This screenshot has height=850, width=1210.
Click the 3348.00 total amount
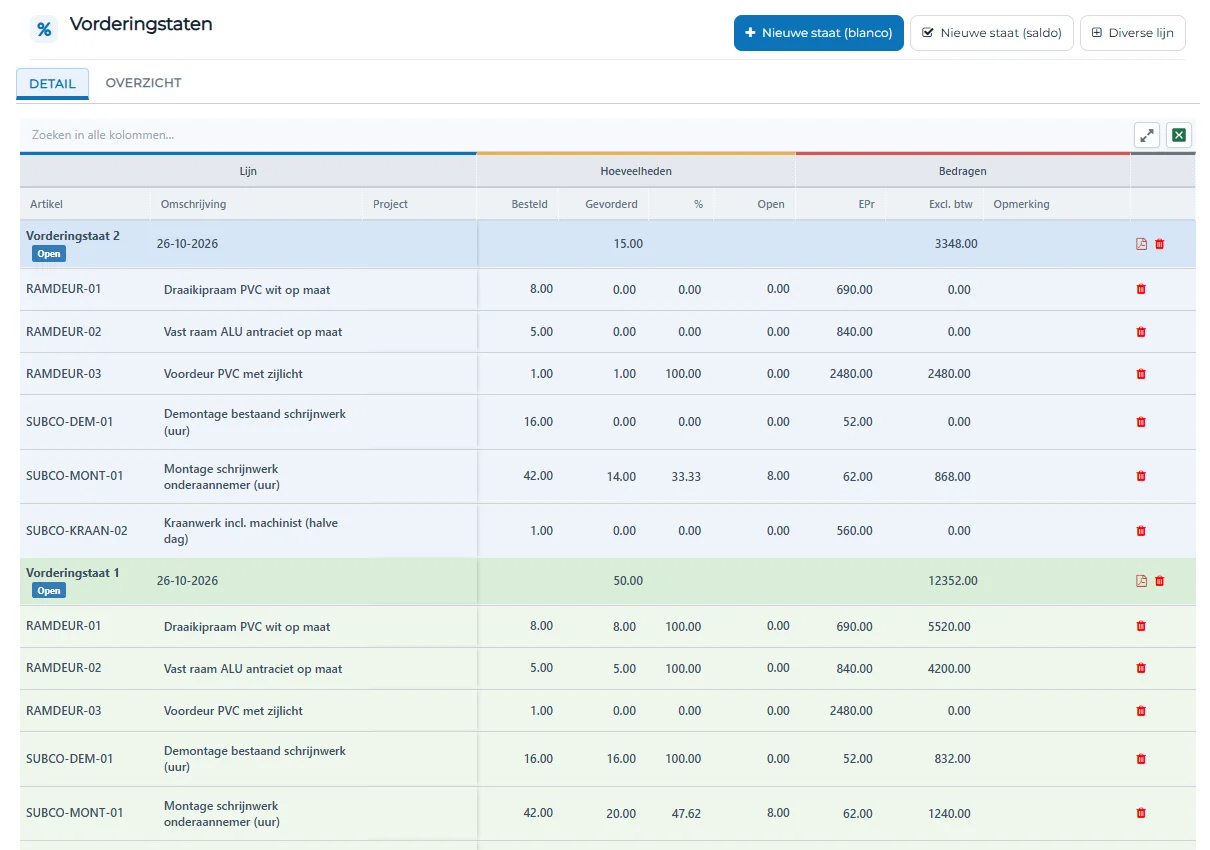tap(956, 244)
